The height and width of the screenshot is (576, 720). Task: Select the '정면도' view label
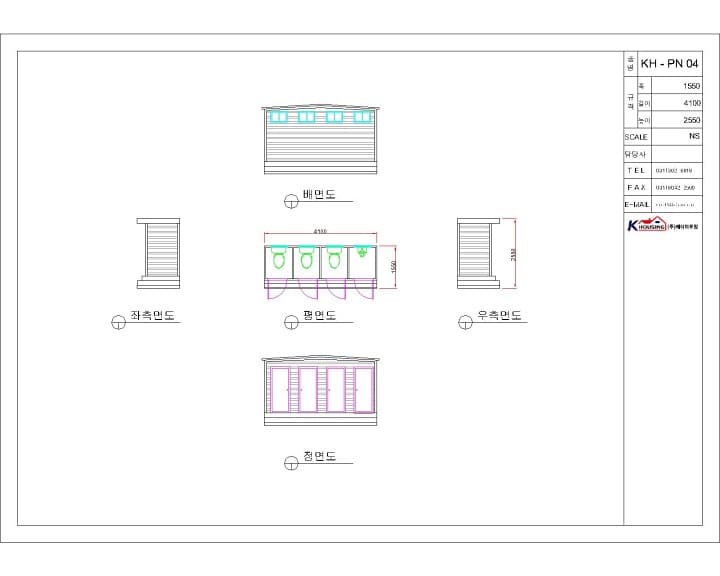click(x=319, y=456)
